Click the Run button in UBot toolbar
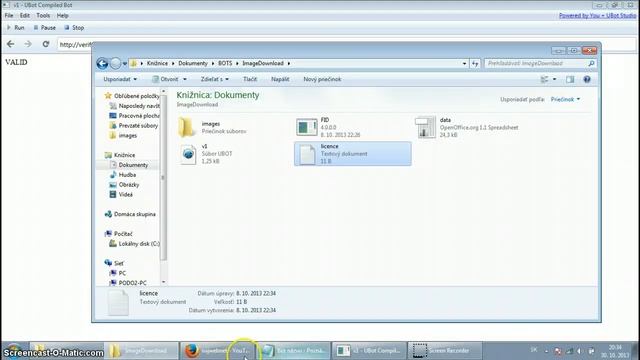Screen dimensions: 640x360 (16, 28)
